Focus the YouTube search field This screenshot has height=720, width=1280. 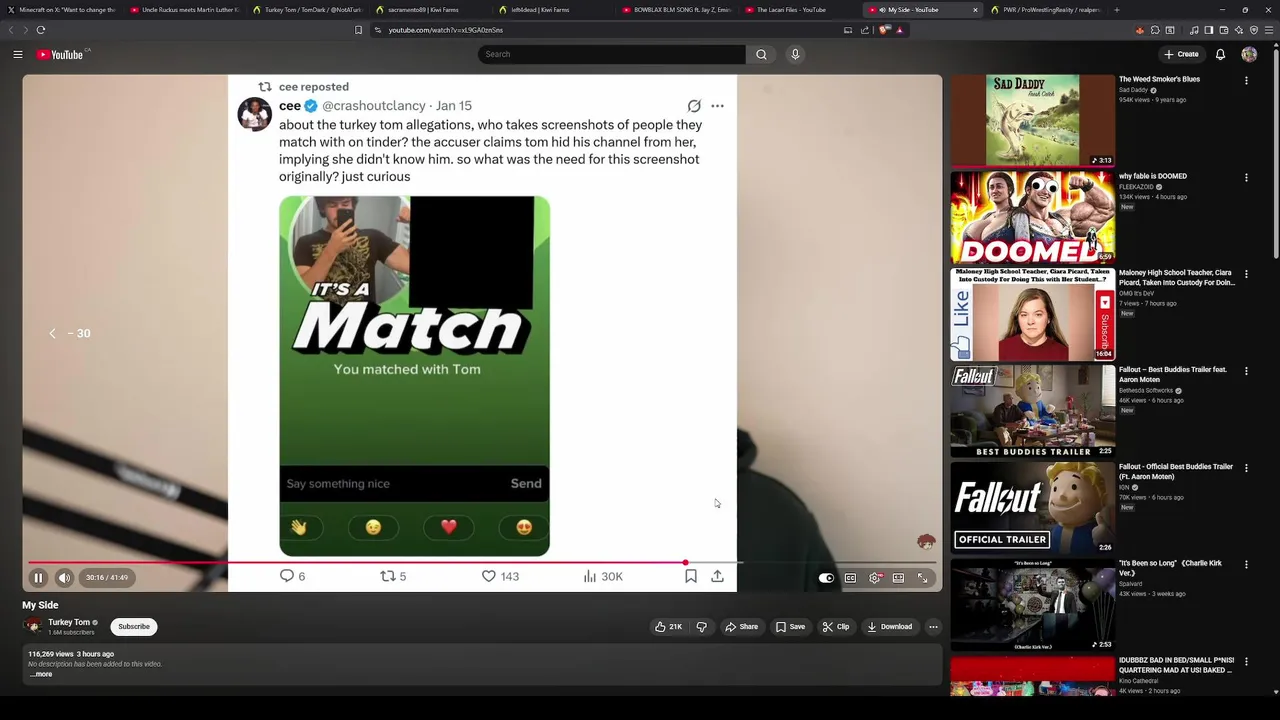[x=611, y=54]
